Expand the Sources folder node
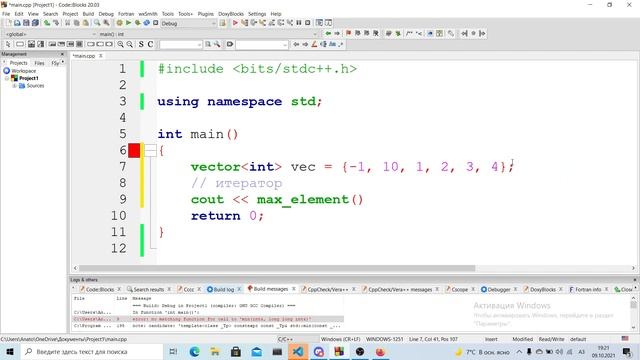The image size is (640, 360). click(14, 86)
